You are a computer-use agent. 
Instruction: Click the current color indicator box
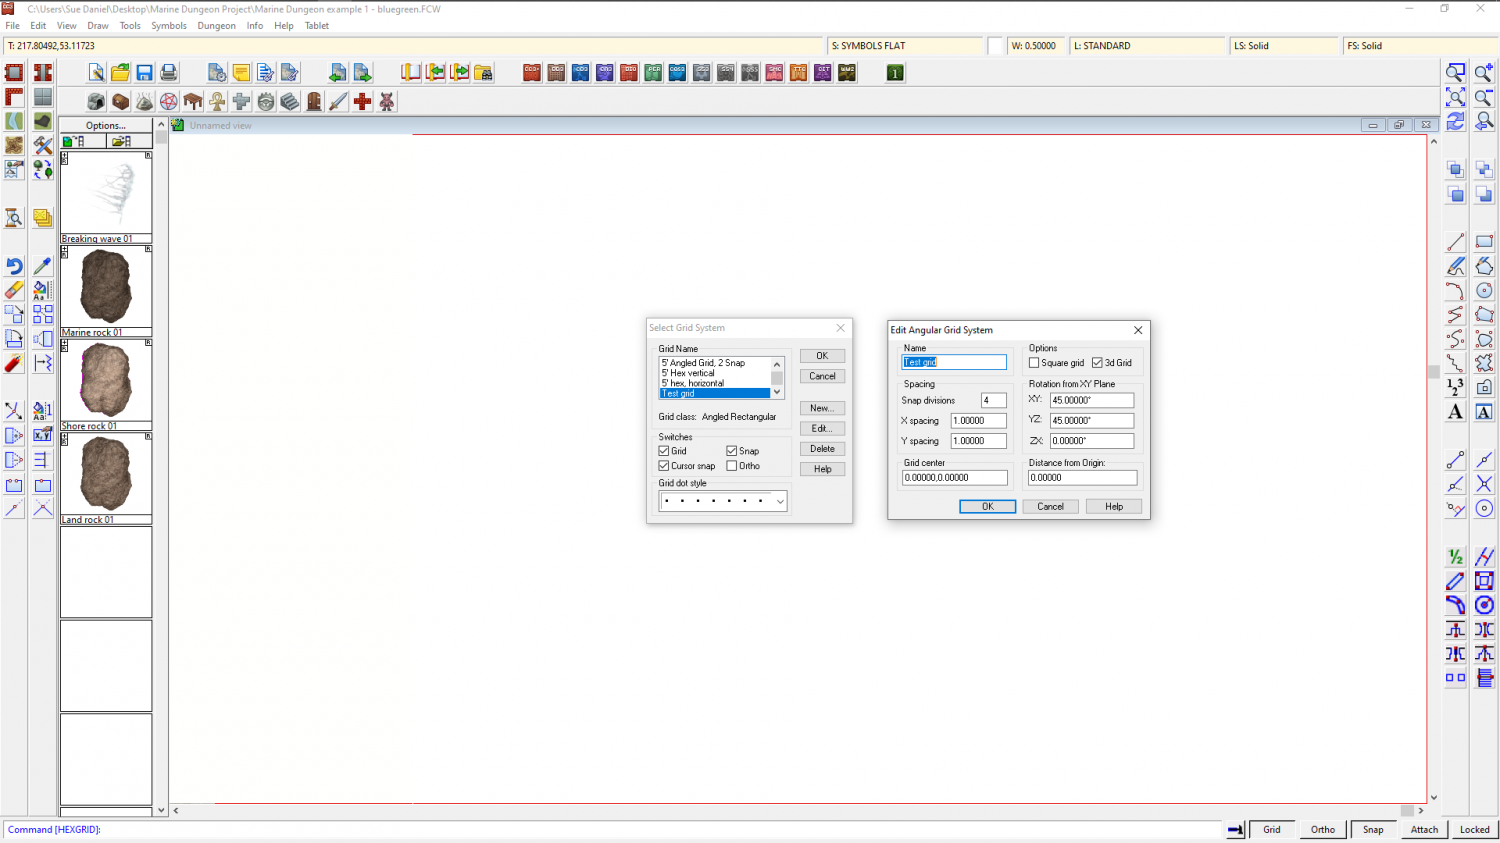point(995,46)
